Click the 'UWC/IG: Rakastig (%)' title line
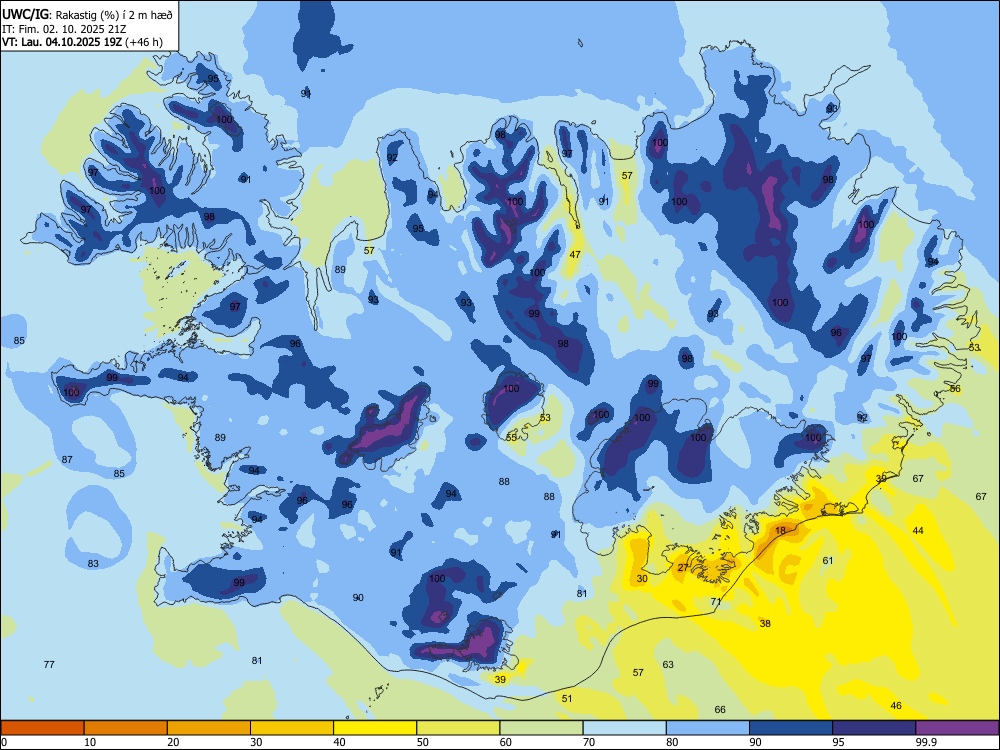1000x750 pixels. pyautogui.click(x=87, y=14)
